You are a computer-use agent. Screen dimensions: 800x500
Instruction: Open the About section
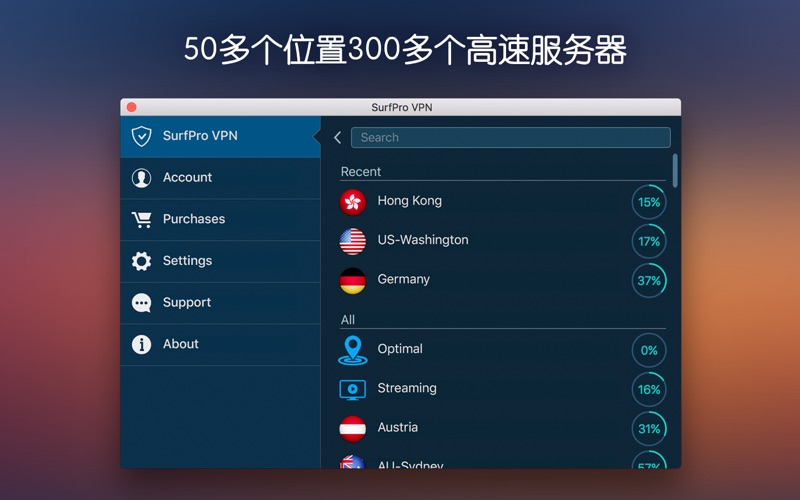(x=220, y=344)
